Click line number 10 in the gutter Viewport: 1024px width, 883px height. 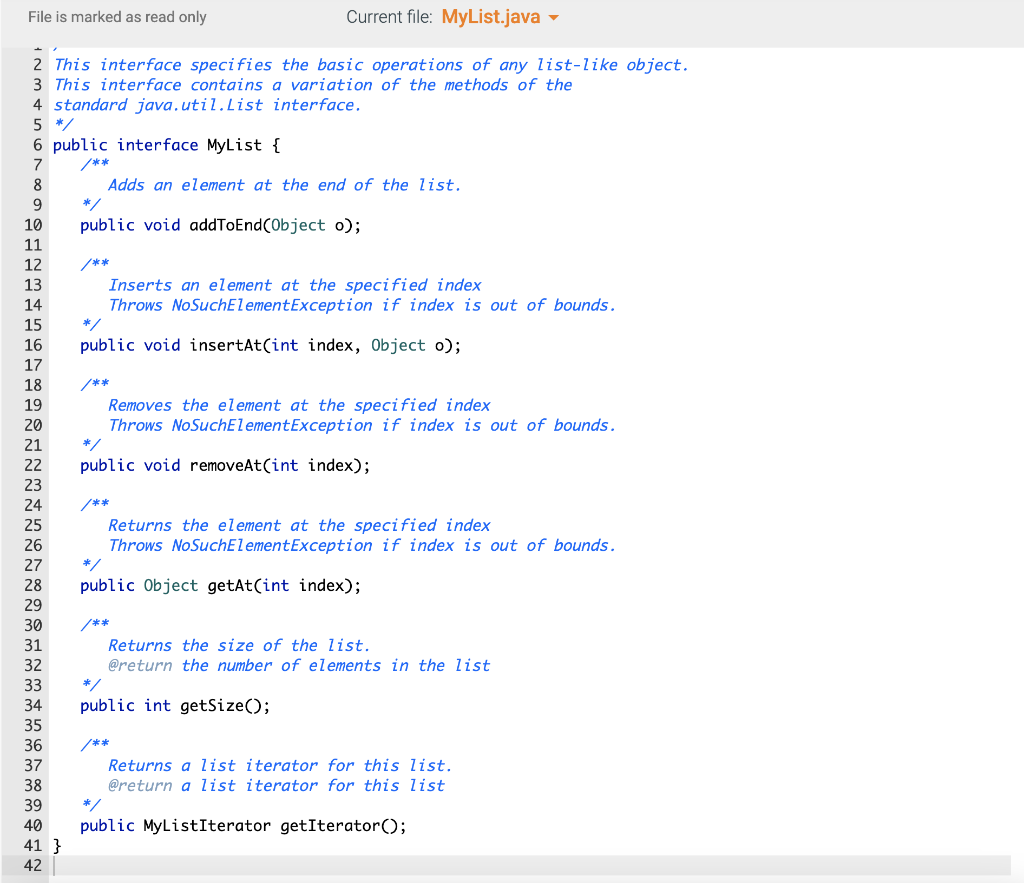point(33,225)
